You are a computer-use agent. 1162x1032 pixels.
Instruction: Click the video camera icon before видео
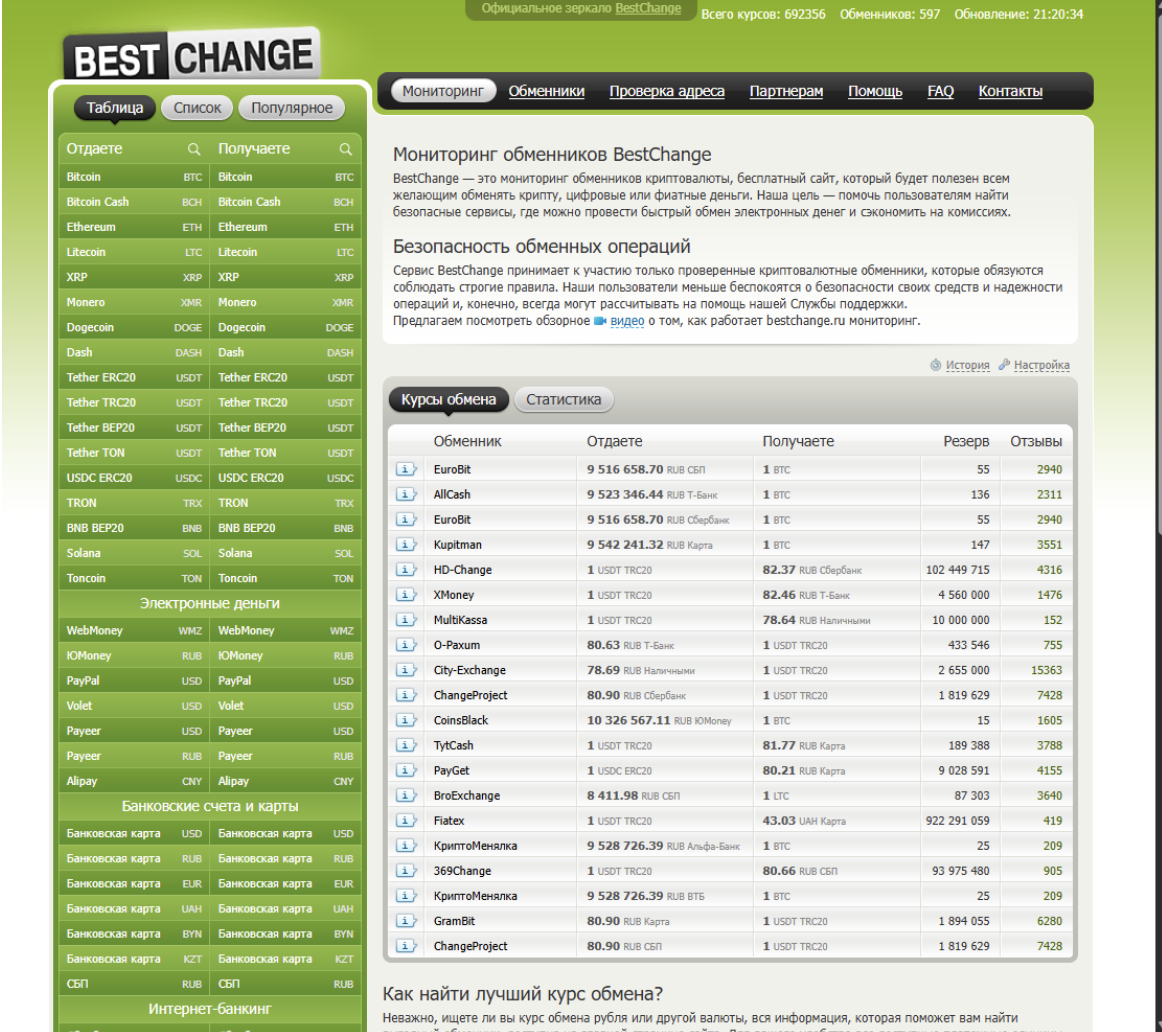[x=600, y=321]
